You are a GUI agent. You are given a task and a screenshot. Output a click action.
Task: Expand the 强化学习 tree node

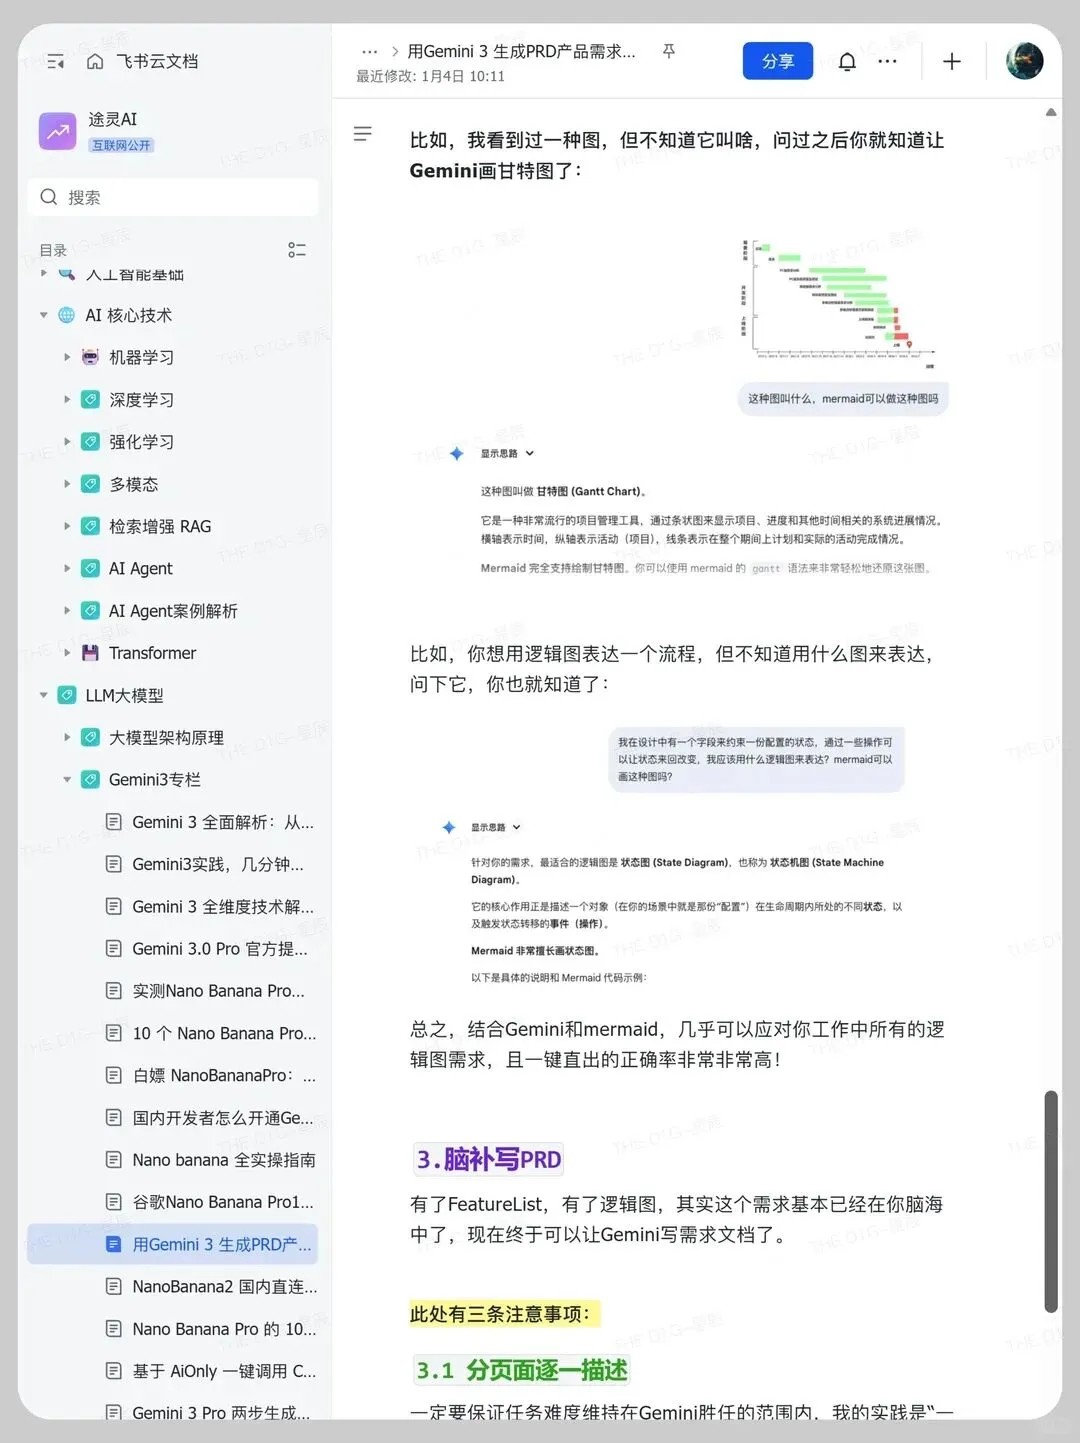[x=67, y=442]
